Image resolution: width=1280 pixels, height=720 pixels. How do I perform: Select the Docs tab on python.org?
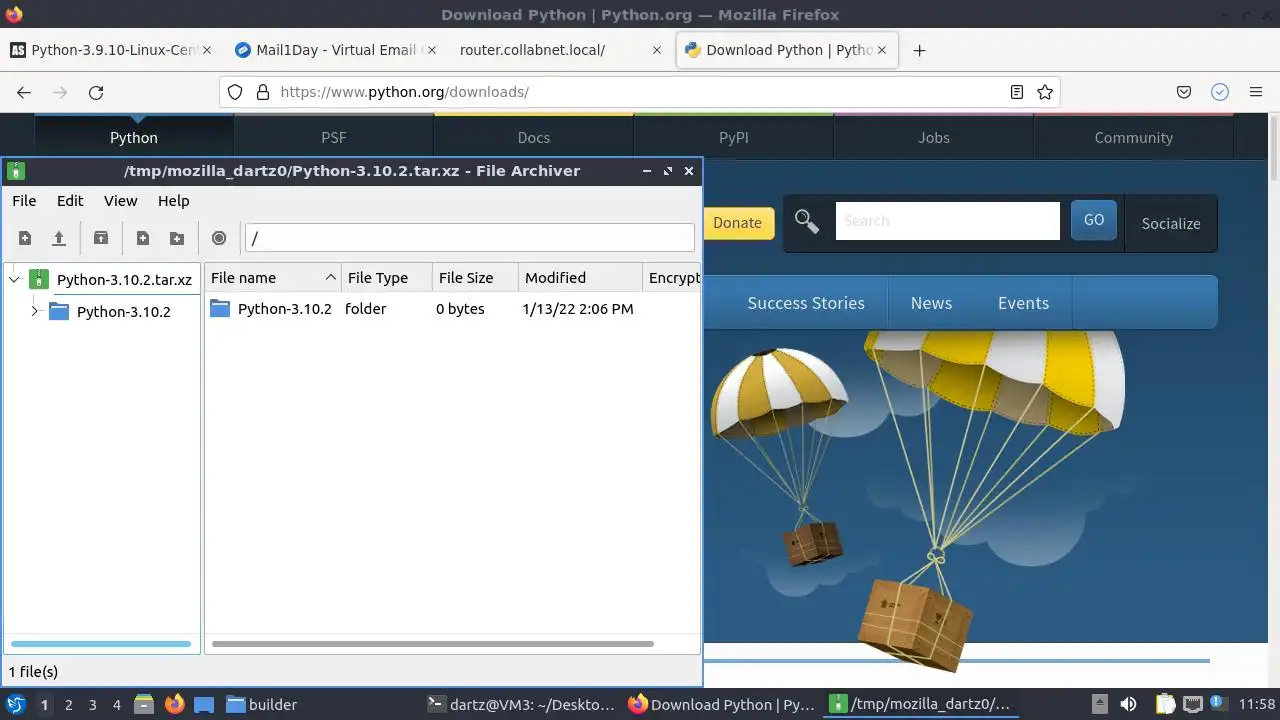click(x=533, y=137)
